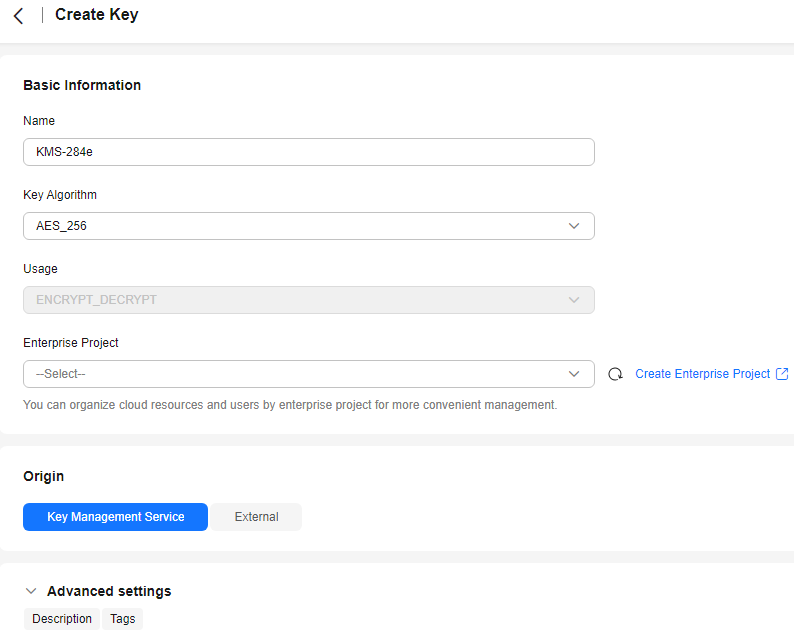Image resolution: width=794 pixels, height=638 pixels.
Task: Select Key Management Service as origin
Action: click(x=115, y=517)
